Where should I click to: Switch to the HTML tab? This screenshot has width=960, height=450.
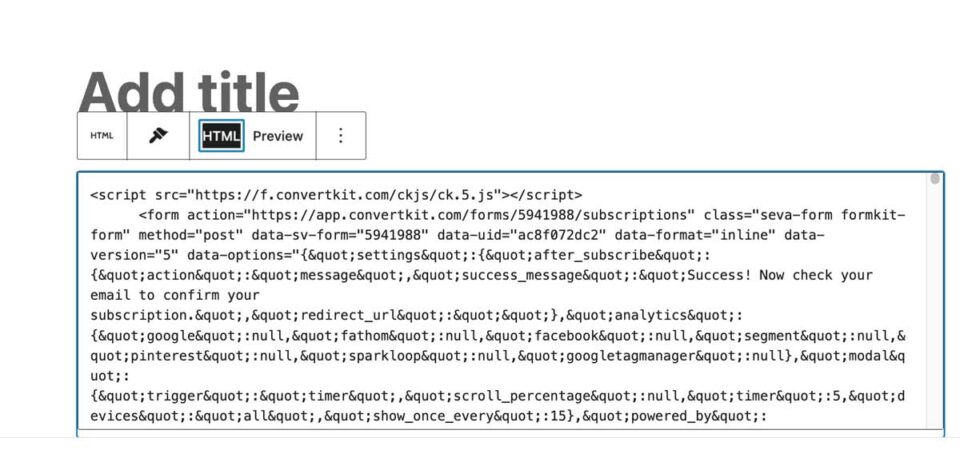coord(221,136)
